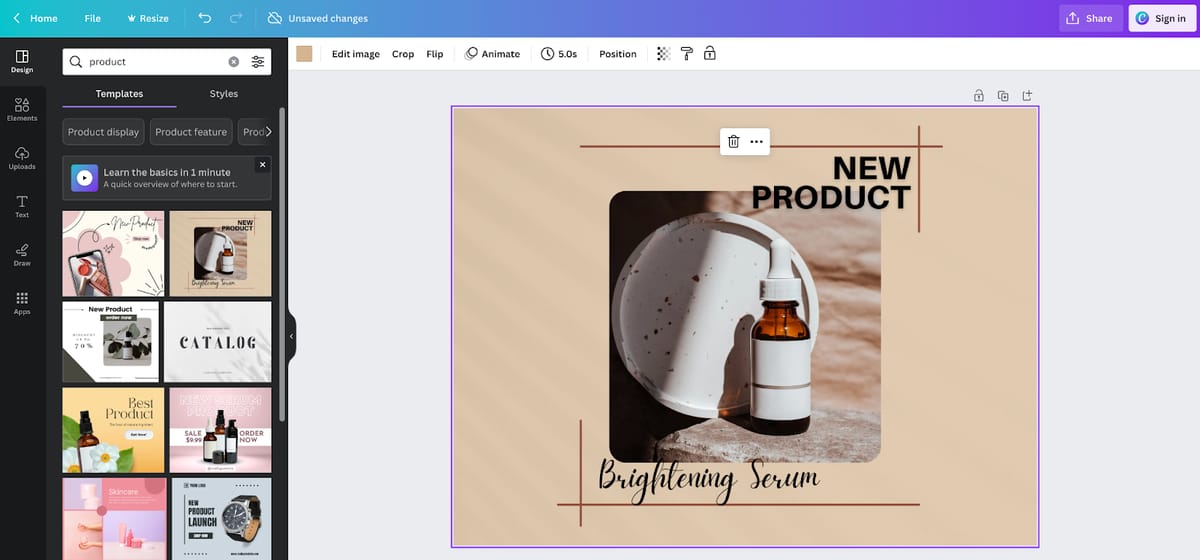Click the Share button

click(x=1090, y=18)
